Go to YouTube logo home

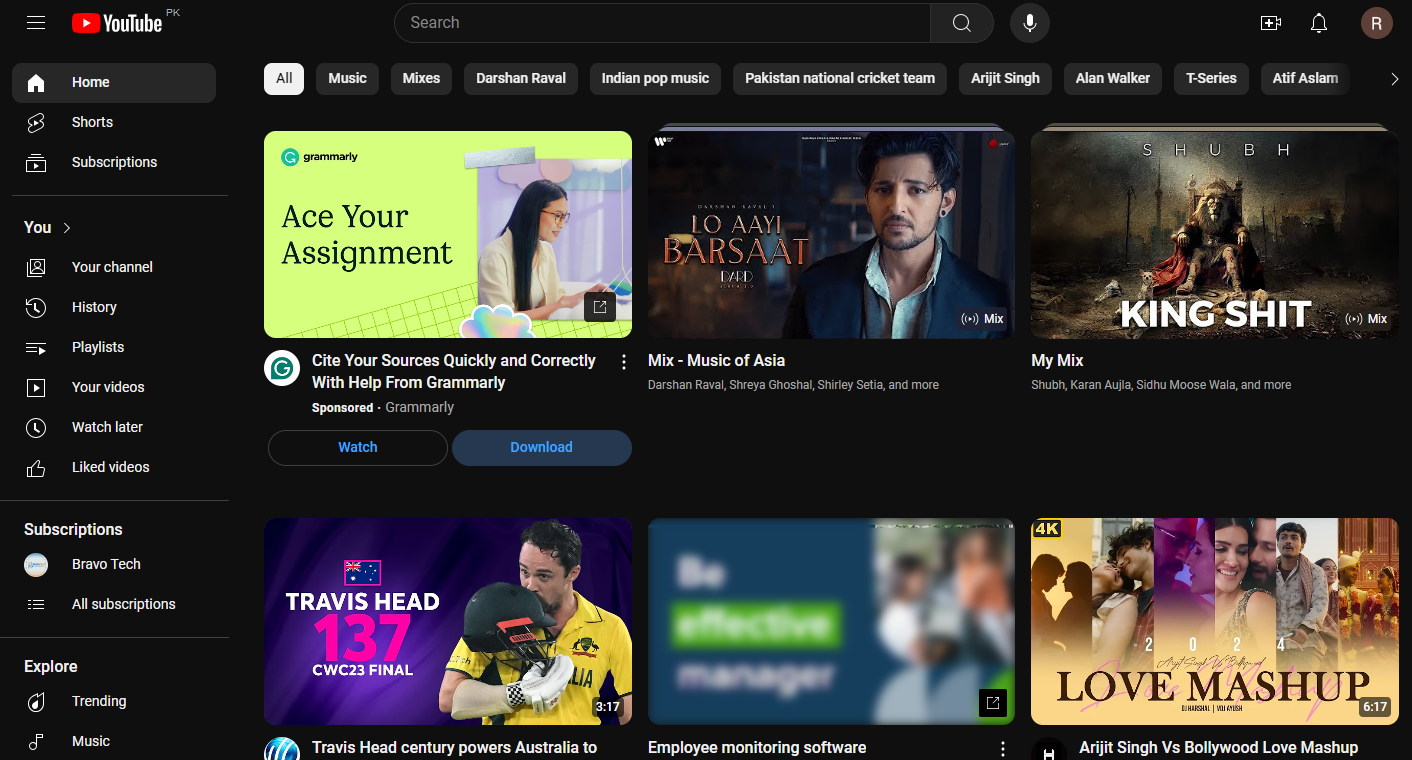117,23
